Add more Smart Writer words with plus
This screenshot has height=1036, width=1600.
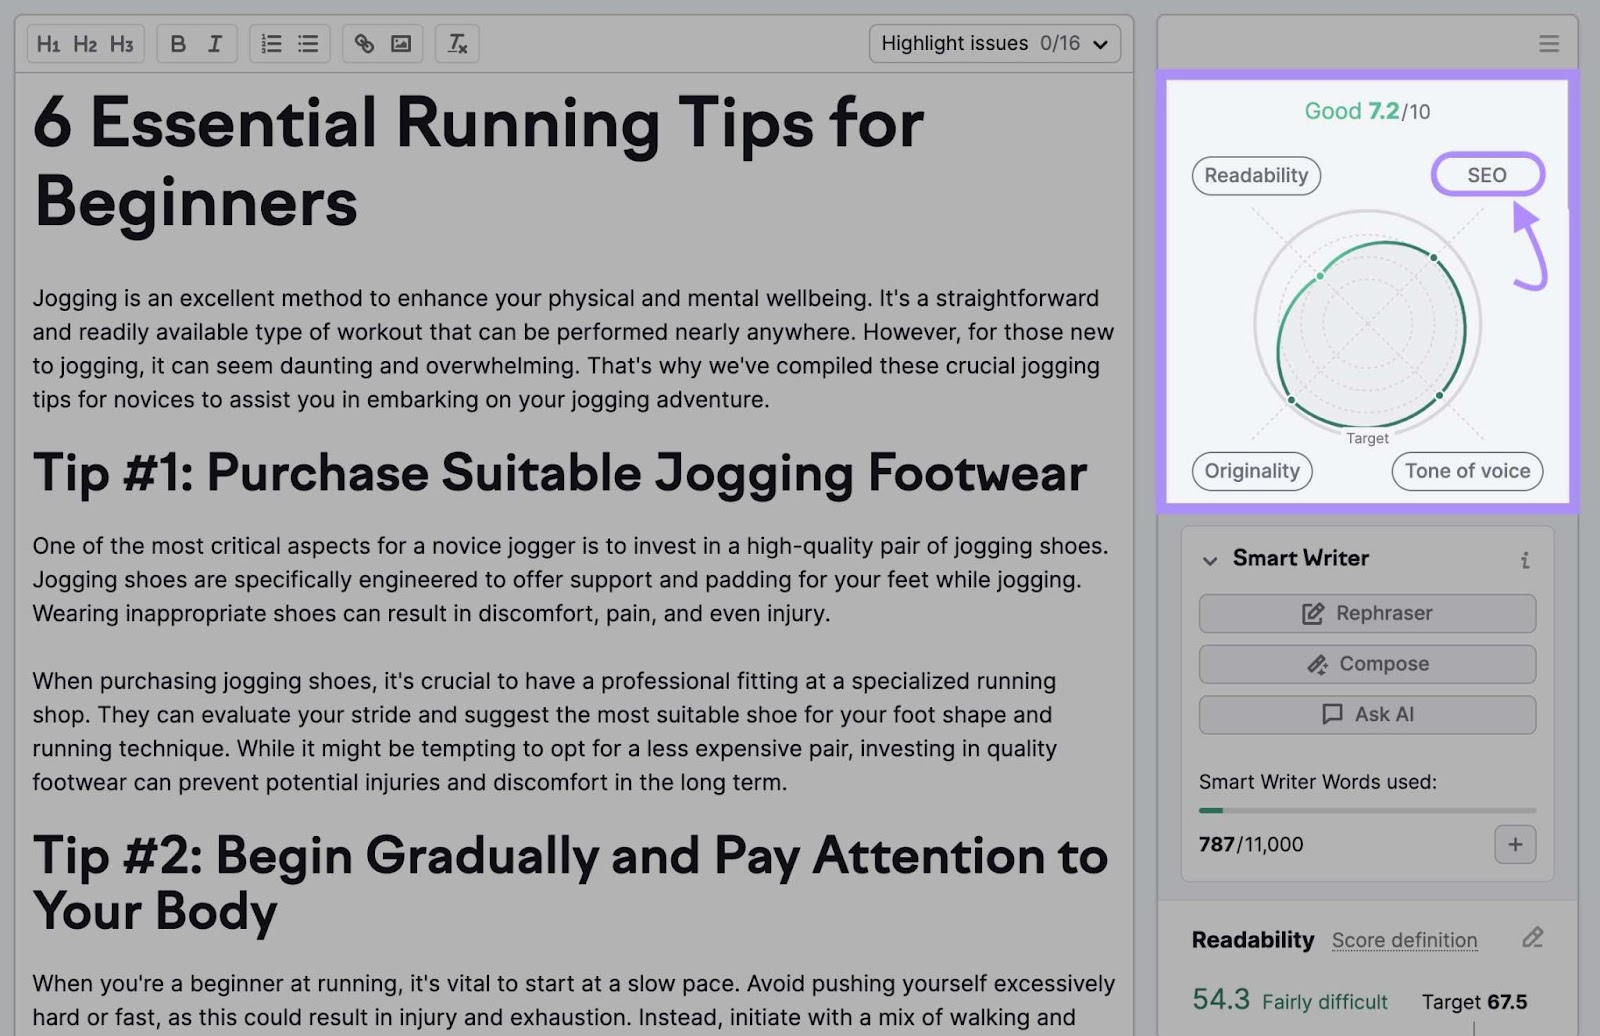pos(1515,845)
